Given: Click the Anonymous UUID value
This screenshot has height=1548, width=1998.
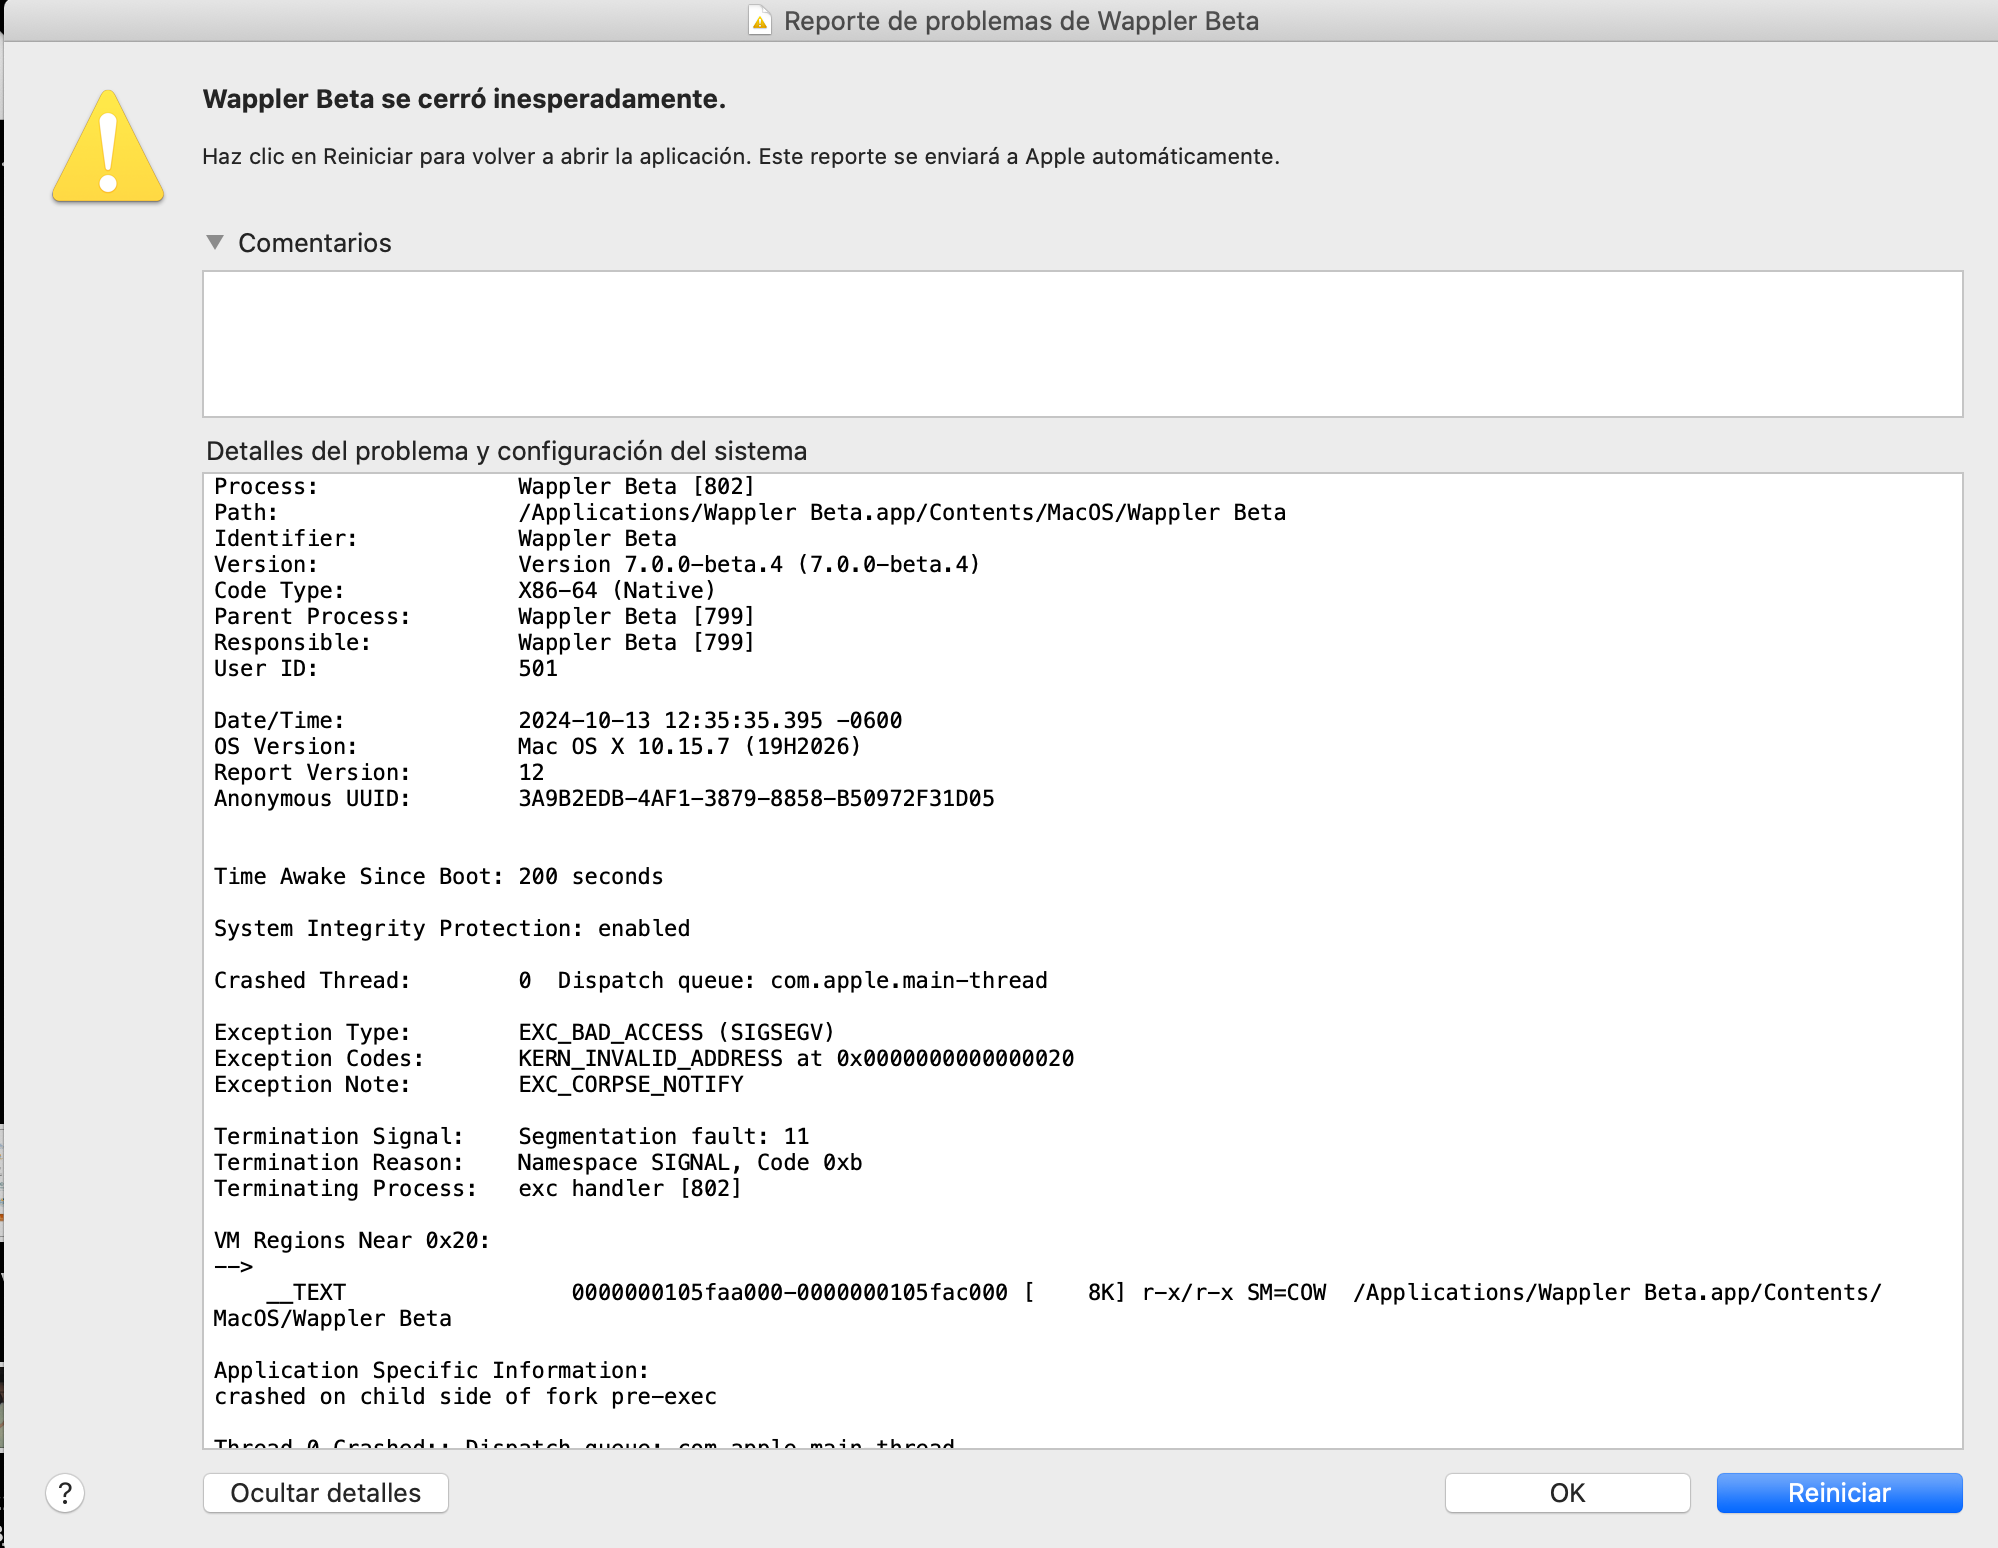Looking at the screenshot, I should point(755,798).
